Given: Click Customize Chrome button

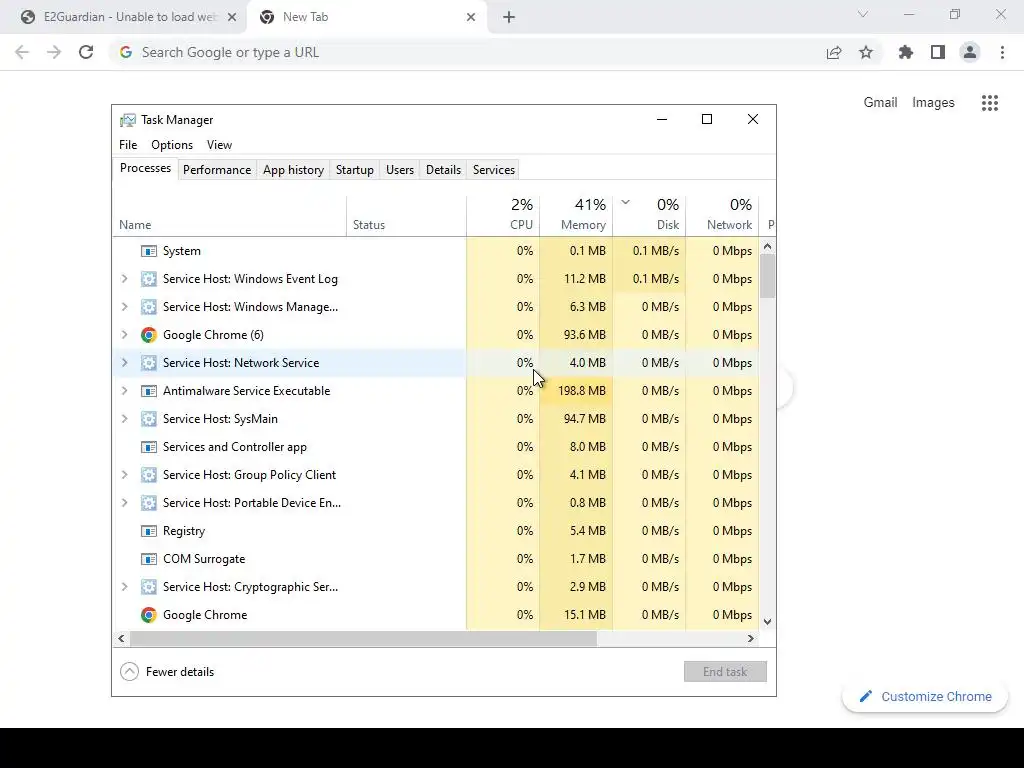Looking at the screenshot, I should (925, 696).
